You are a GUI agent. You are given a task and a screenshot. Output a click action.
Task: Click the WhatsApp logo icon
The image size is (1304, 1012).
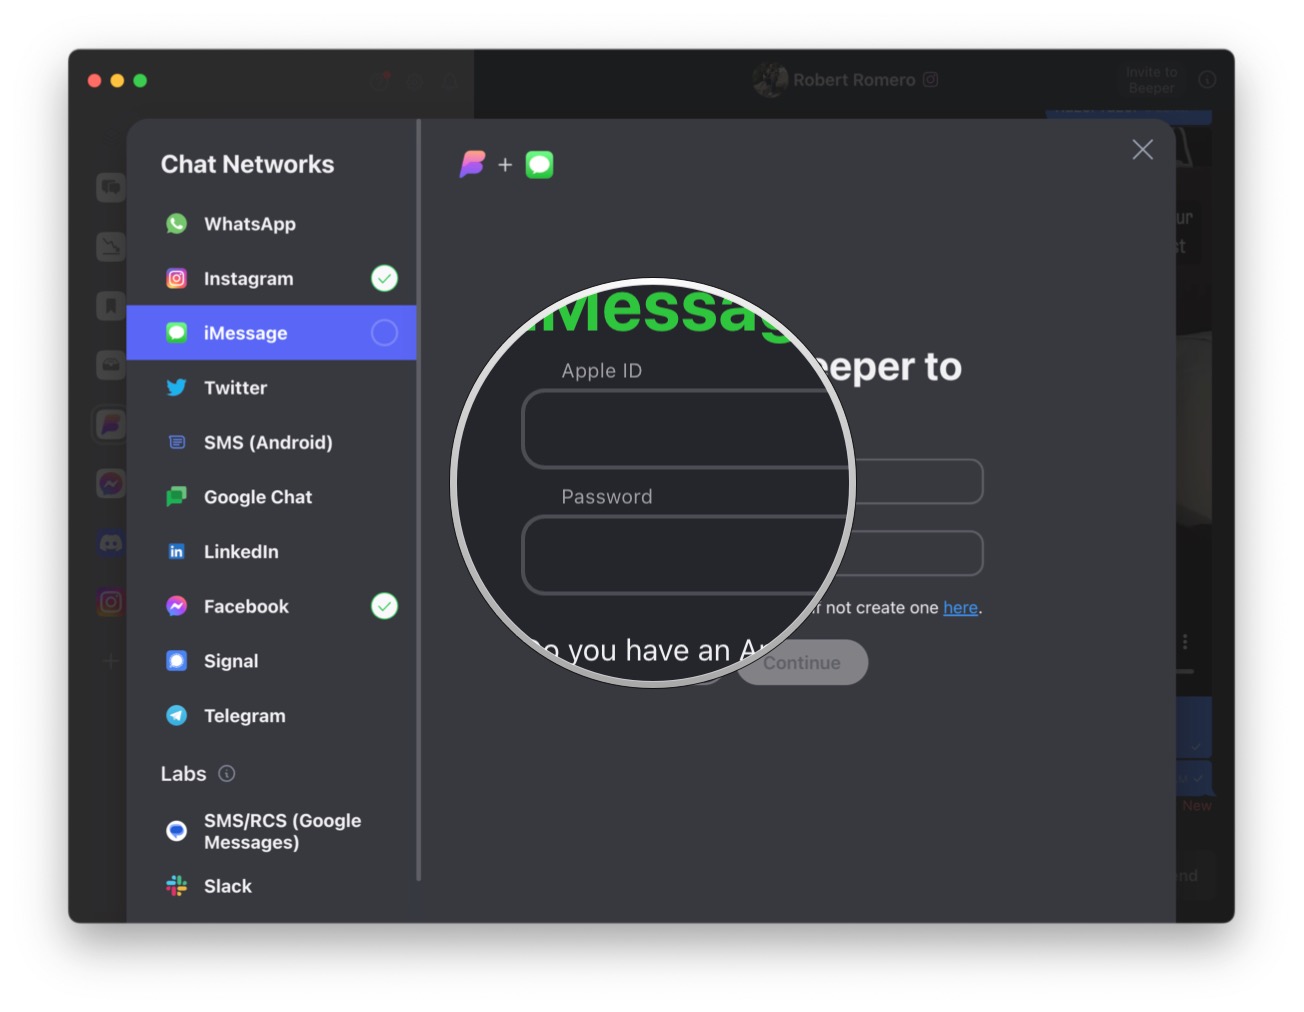177,224
